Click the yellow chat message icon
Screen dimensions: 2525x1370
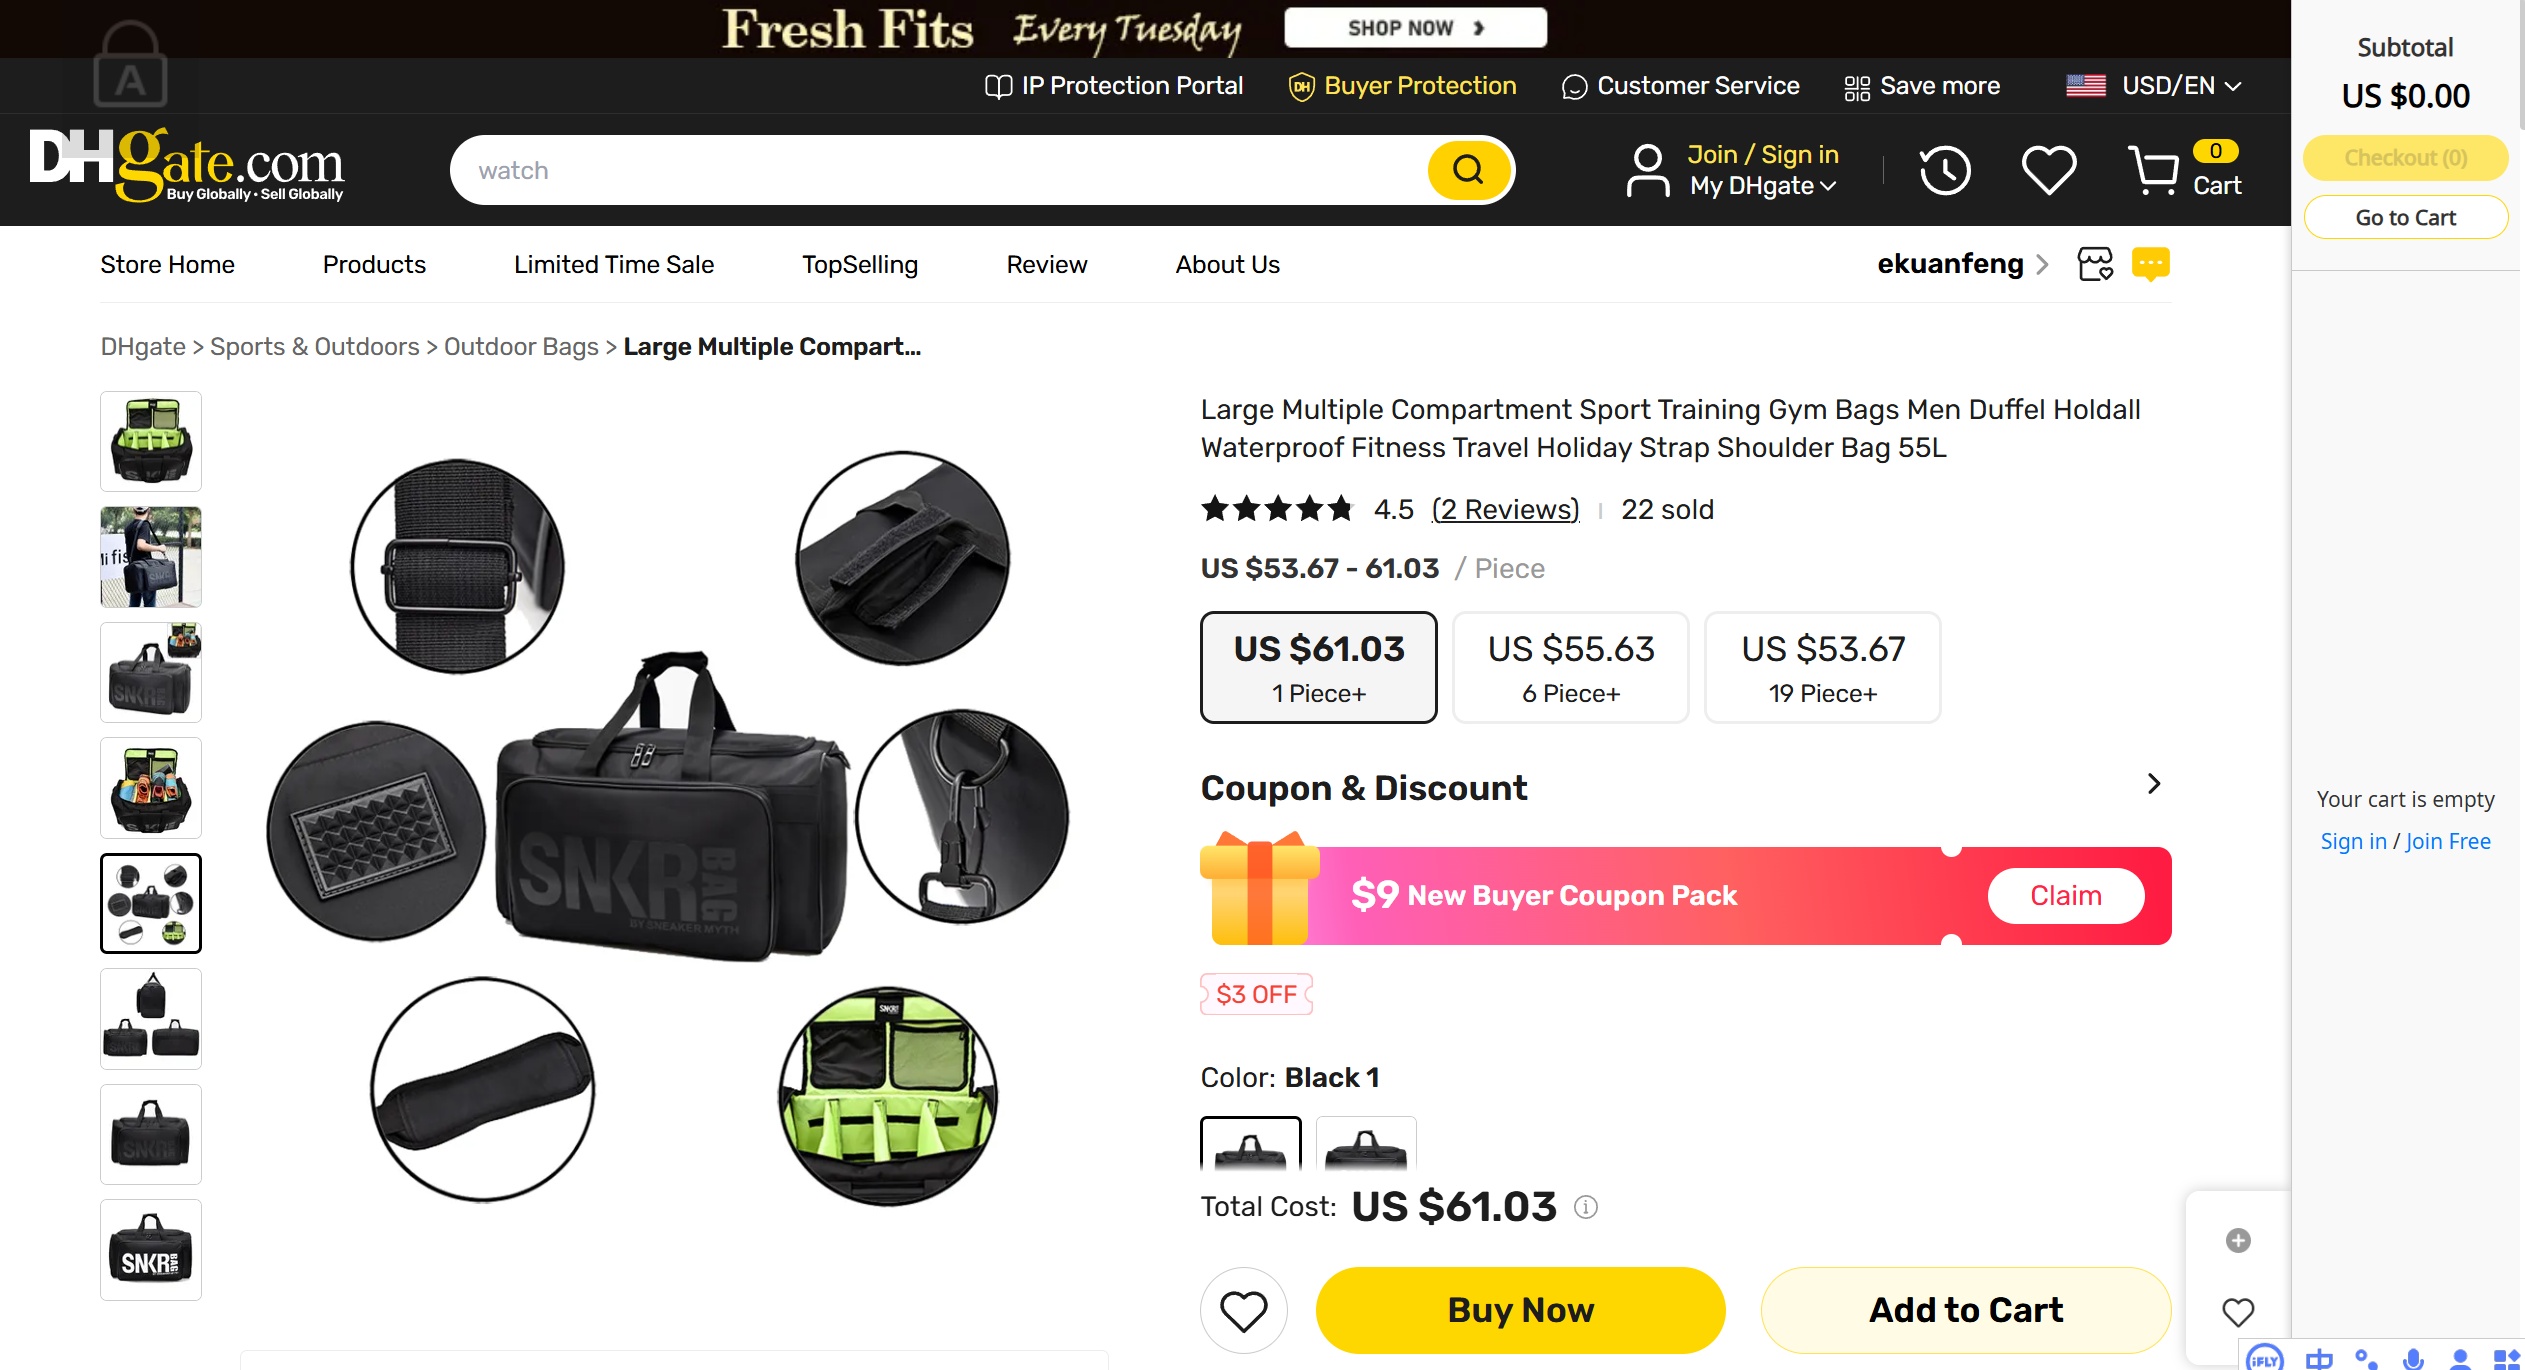tap(2150, 264)
